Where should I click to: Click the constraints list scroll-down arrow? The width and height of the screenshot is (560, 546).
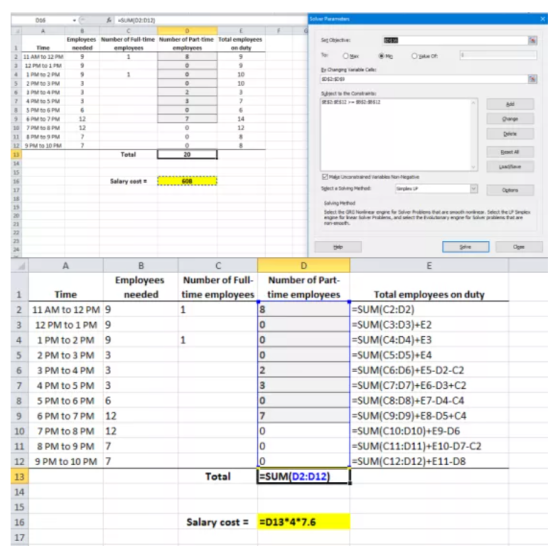point(474,167)
